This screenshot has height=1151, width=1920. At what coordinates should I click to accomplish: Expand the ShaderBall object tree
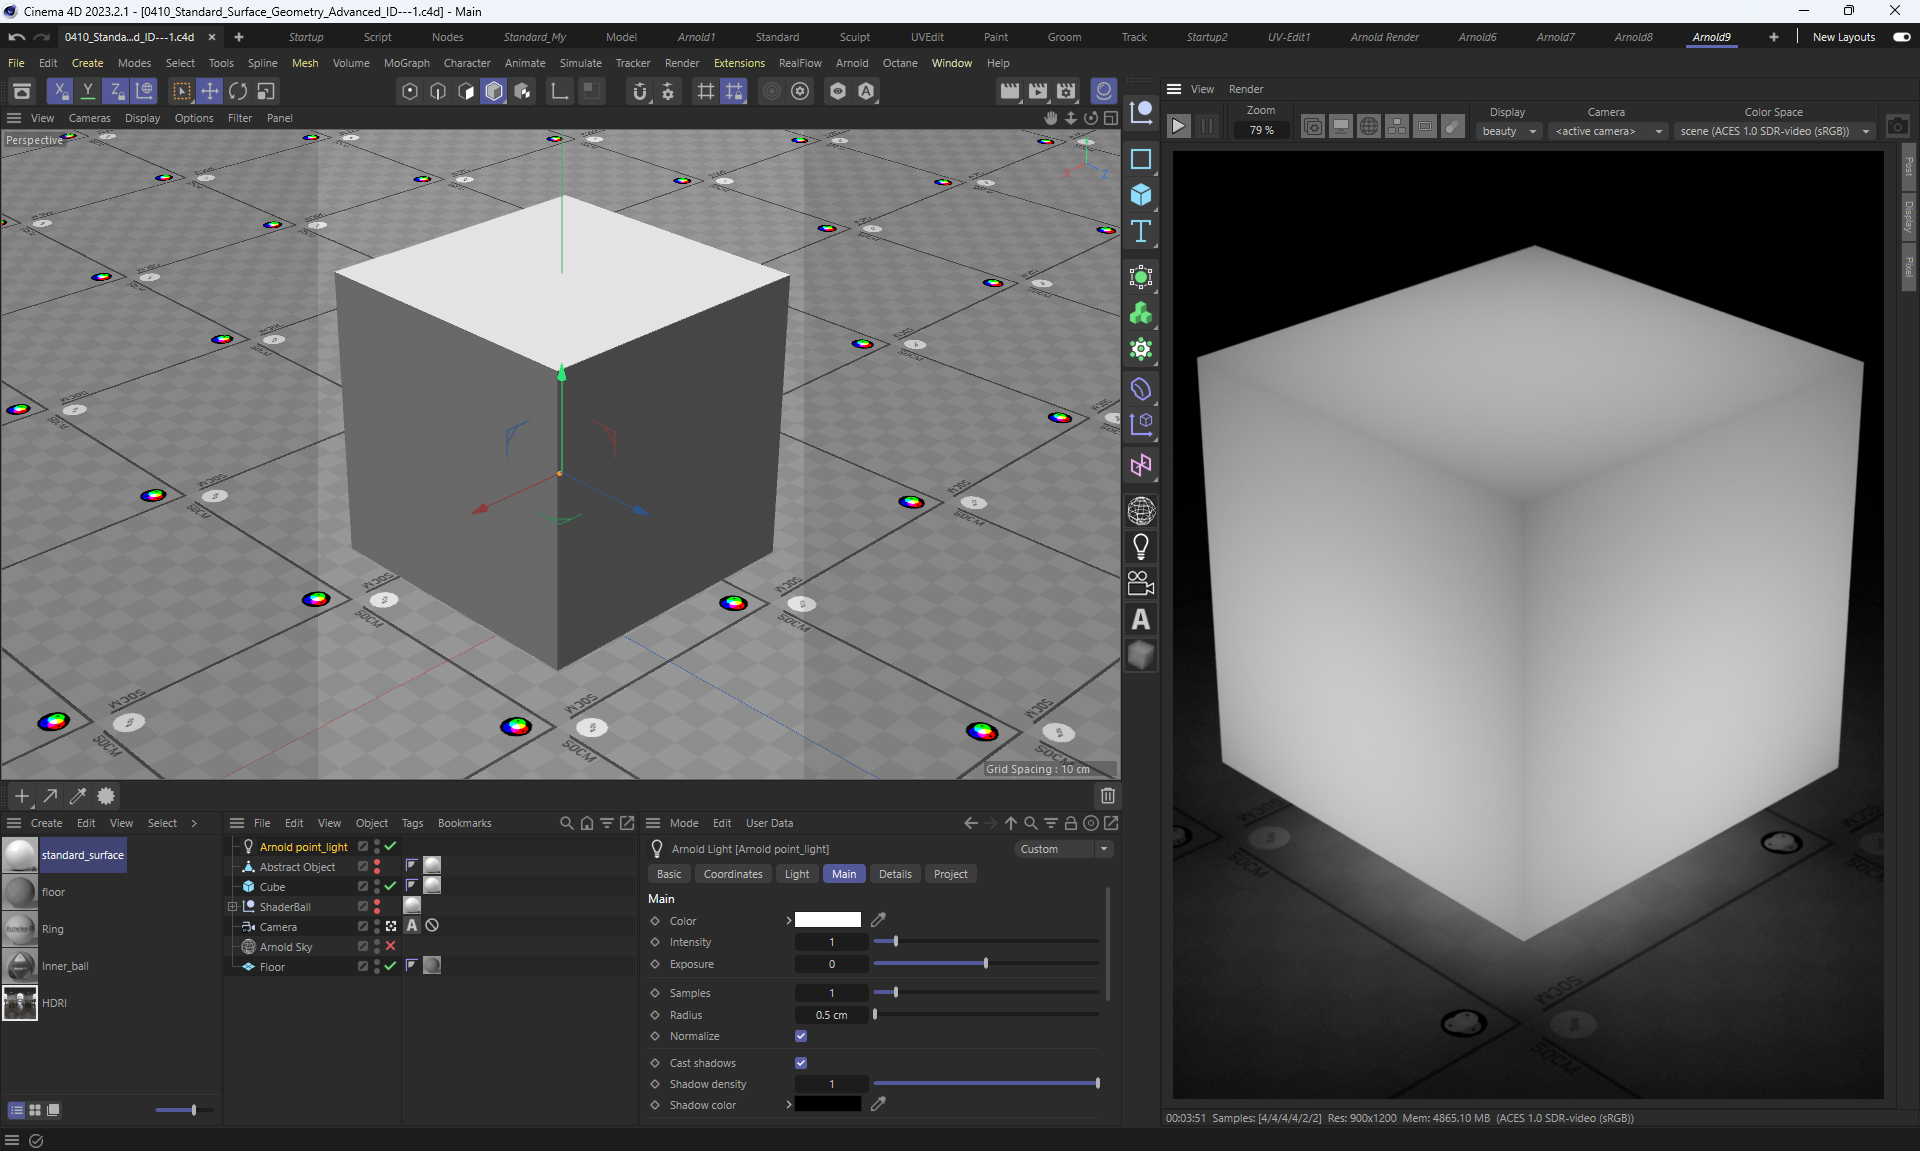point(233,907)
